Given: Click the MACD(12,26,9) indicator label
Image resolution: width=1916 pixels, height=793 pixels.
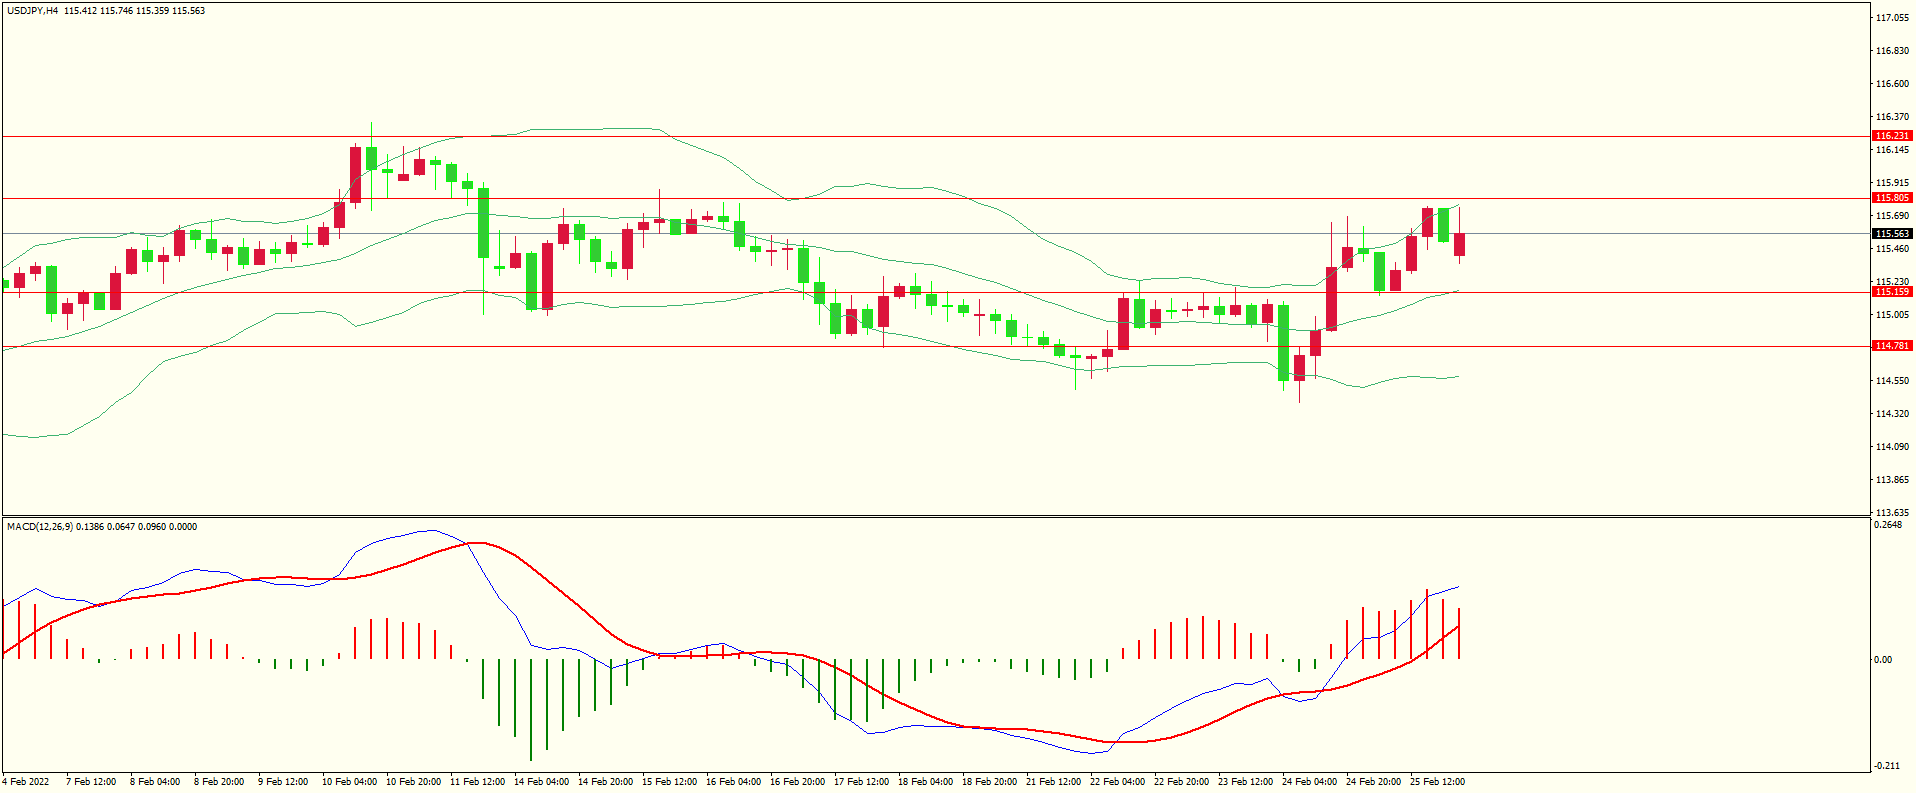Looking at the screenshot, I should coord(40,527).
